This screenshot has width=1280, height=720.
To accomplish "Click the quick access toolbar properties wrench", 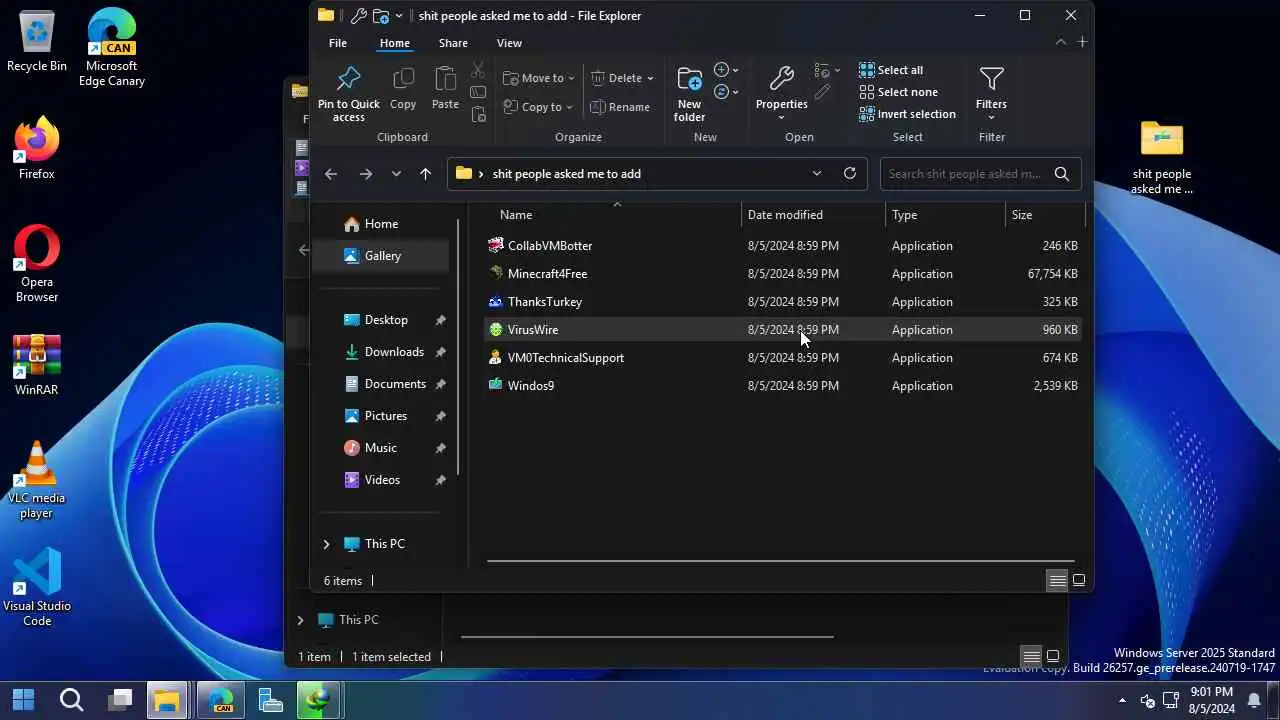I will (358, 16).
